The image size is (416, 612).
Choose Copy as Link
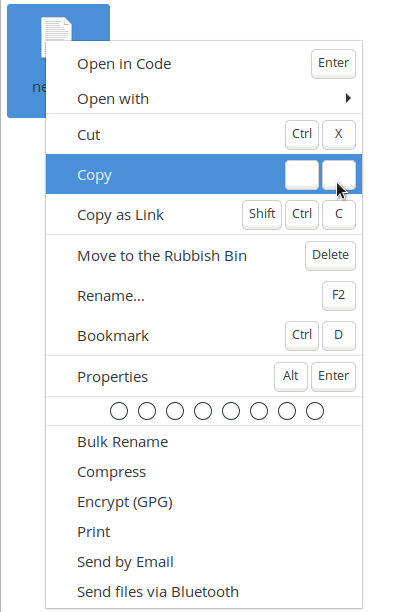pos(204,215)
